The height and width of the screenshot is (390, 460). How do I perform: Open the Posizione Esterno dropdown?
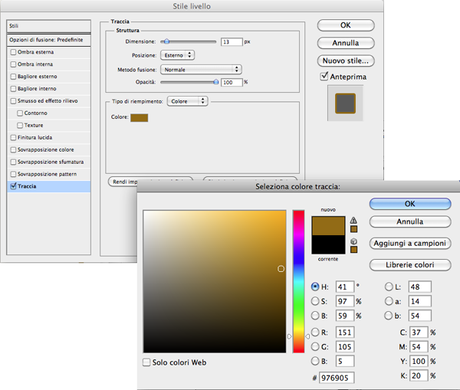(x=177, y=55)
